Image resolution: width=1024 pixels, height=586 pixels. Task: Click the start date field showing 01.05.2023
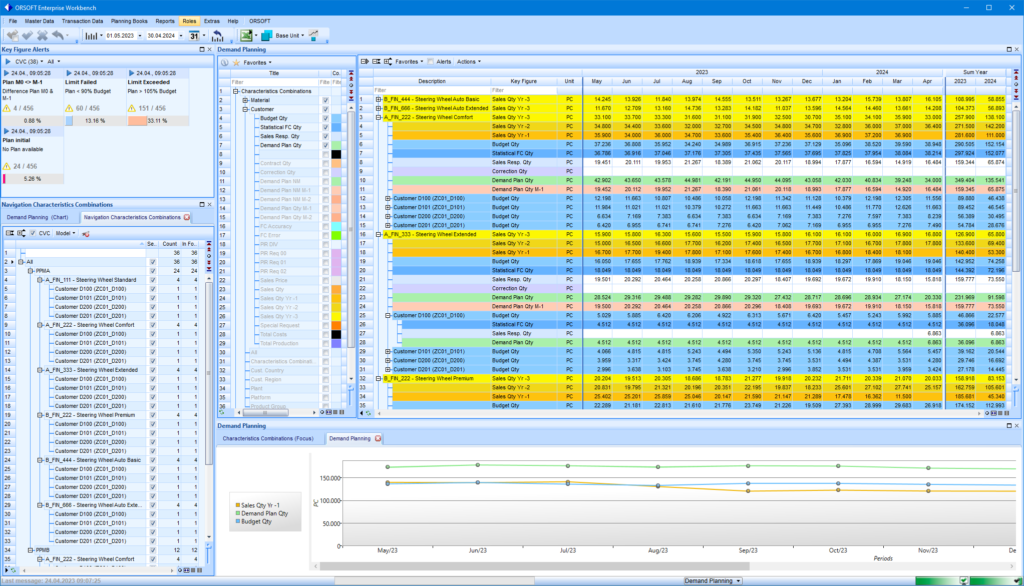(x=120, y=35)
